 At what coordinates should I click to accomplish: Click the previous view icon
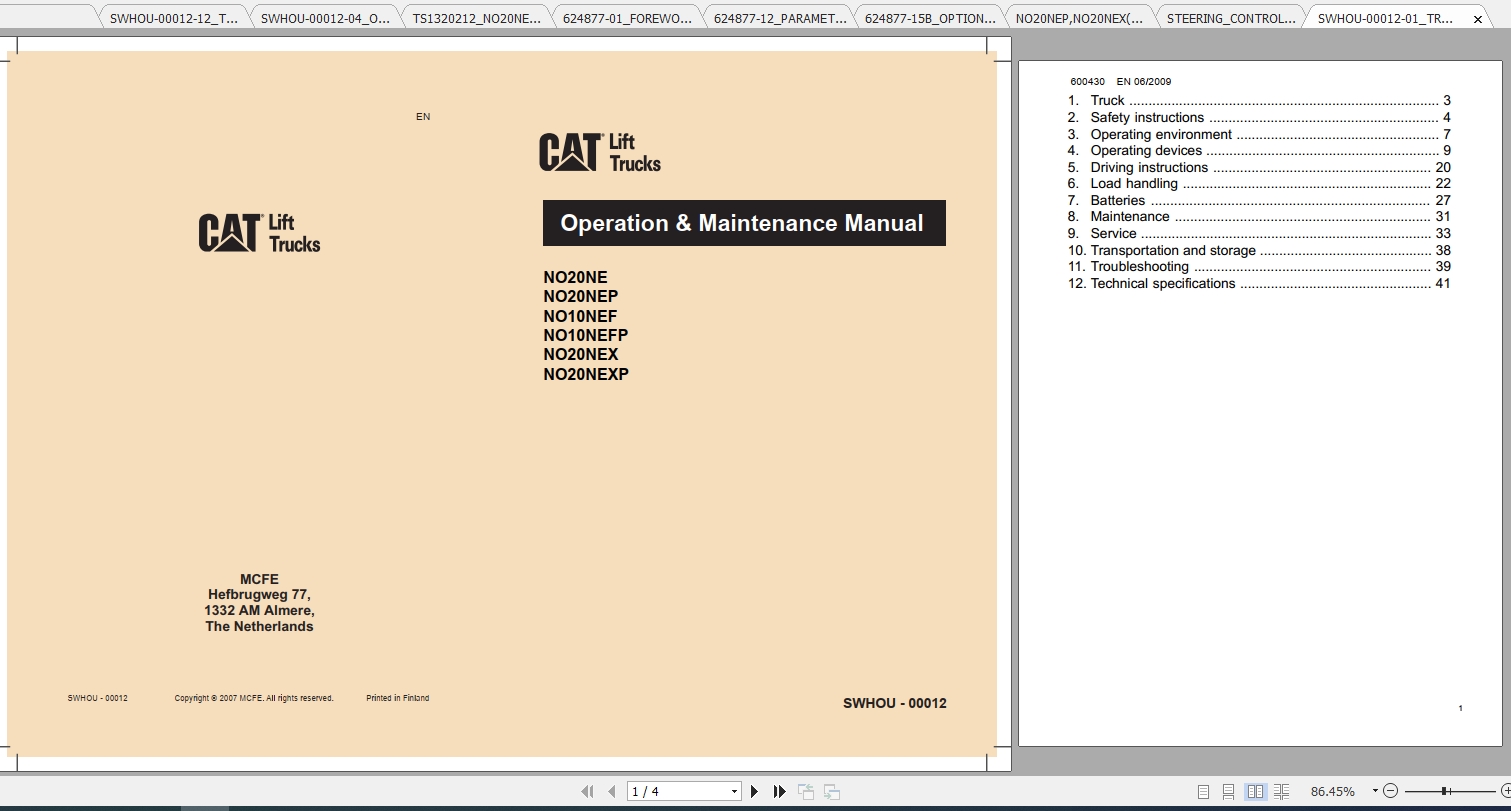click(807, 790)
